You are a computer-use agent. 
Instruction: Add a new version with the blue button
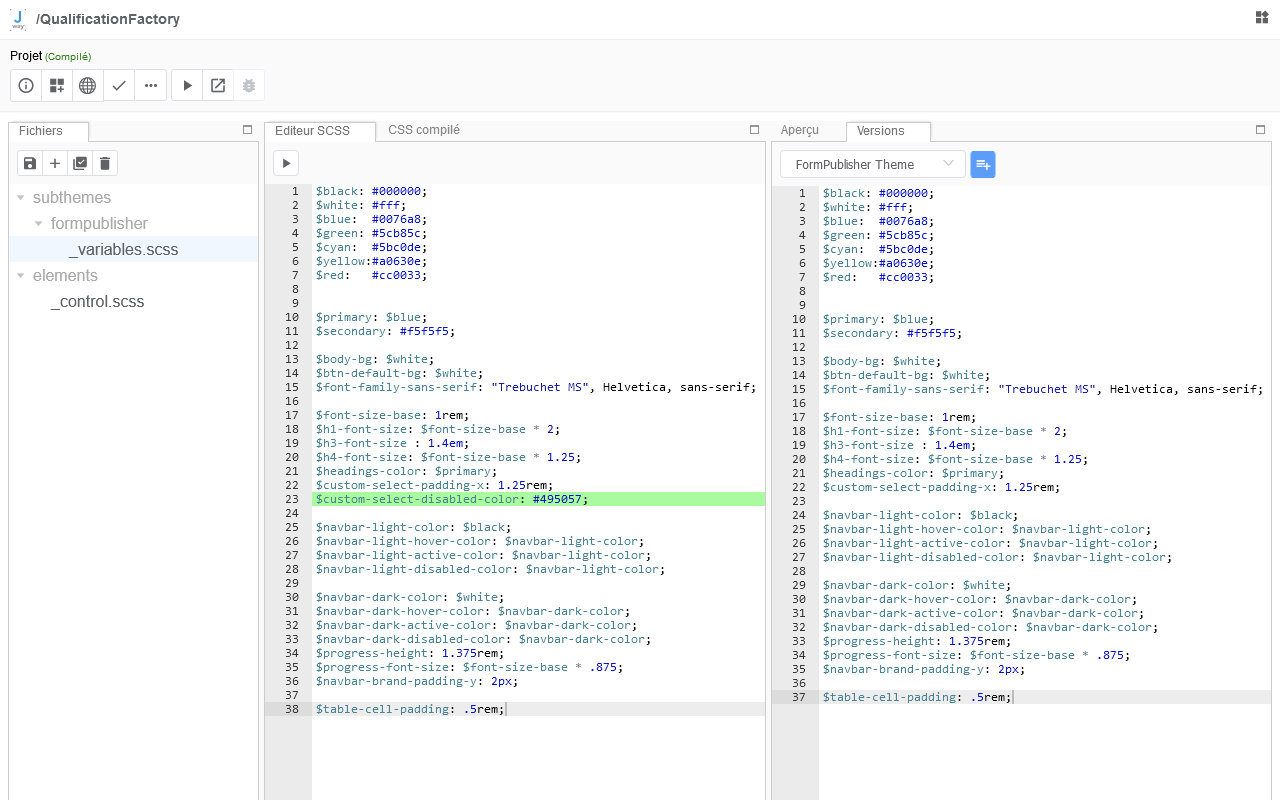point(983,164)
